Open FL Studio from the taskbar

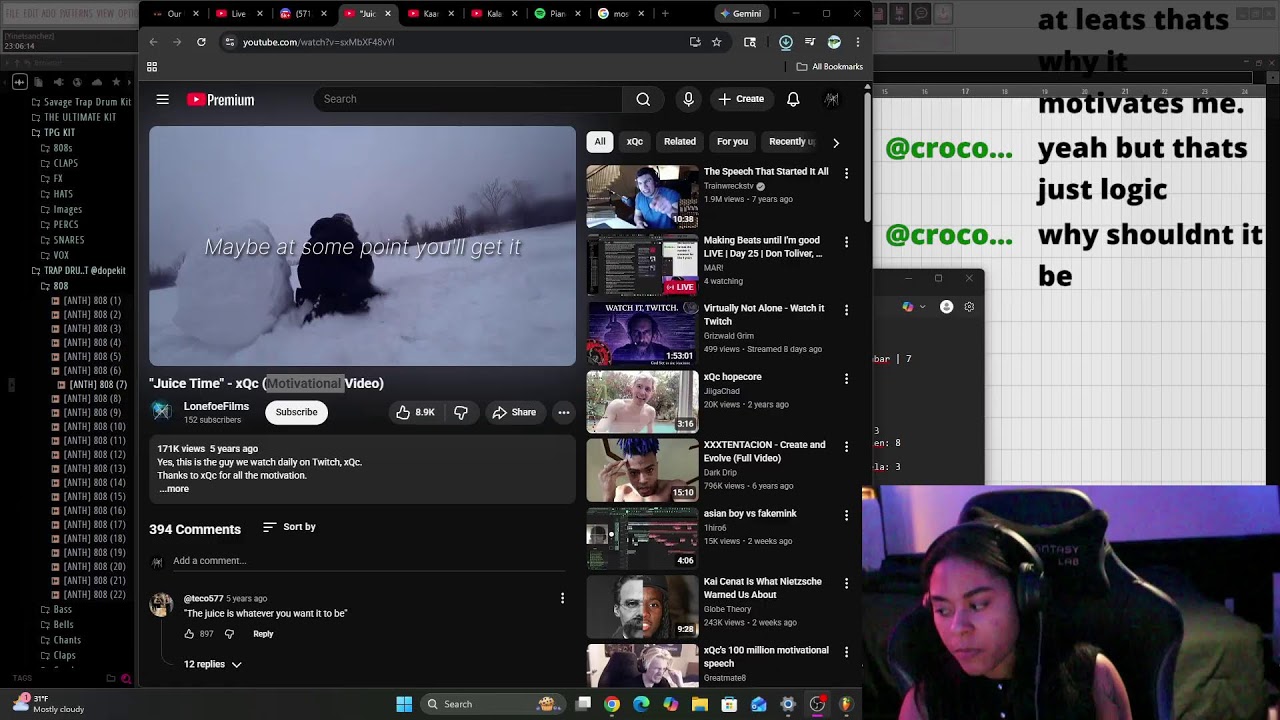click(846, 704)
